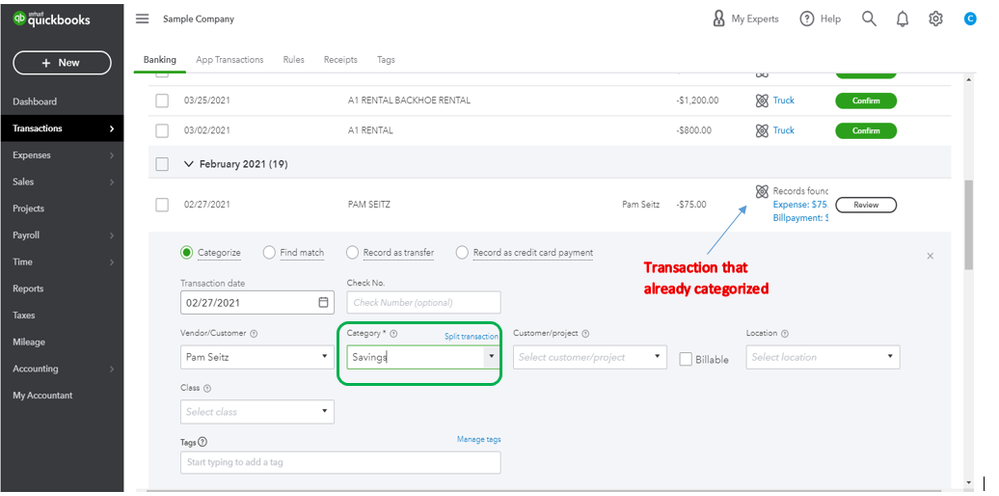Confirm the A1 RENTAL BACKHOE RENTAL transaction
The height and width of the screenshot is (496, 999).
866,101
